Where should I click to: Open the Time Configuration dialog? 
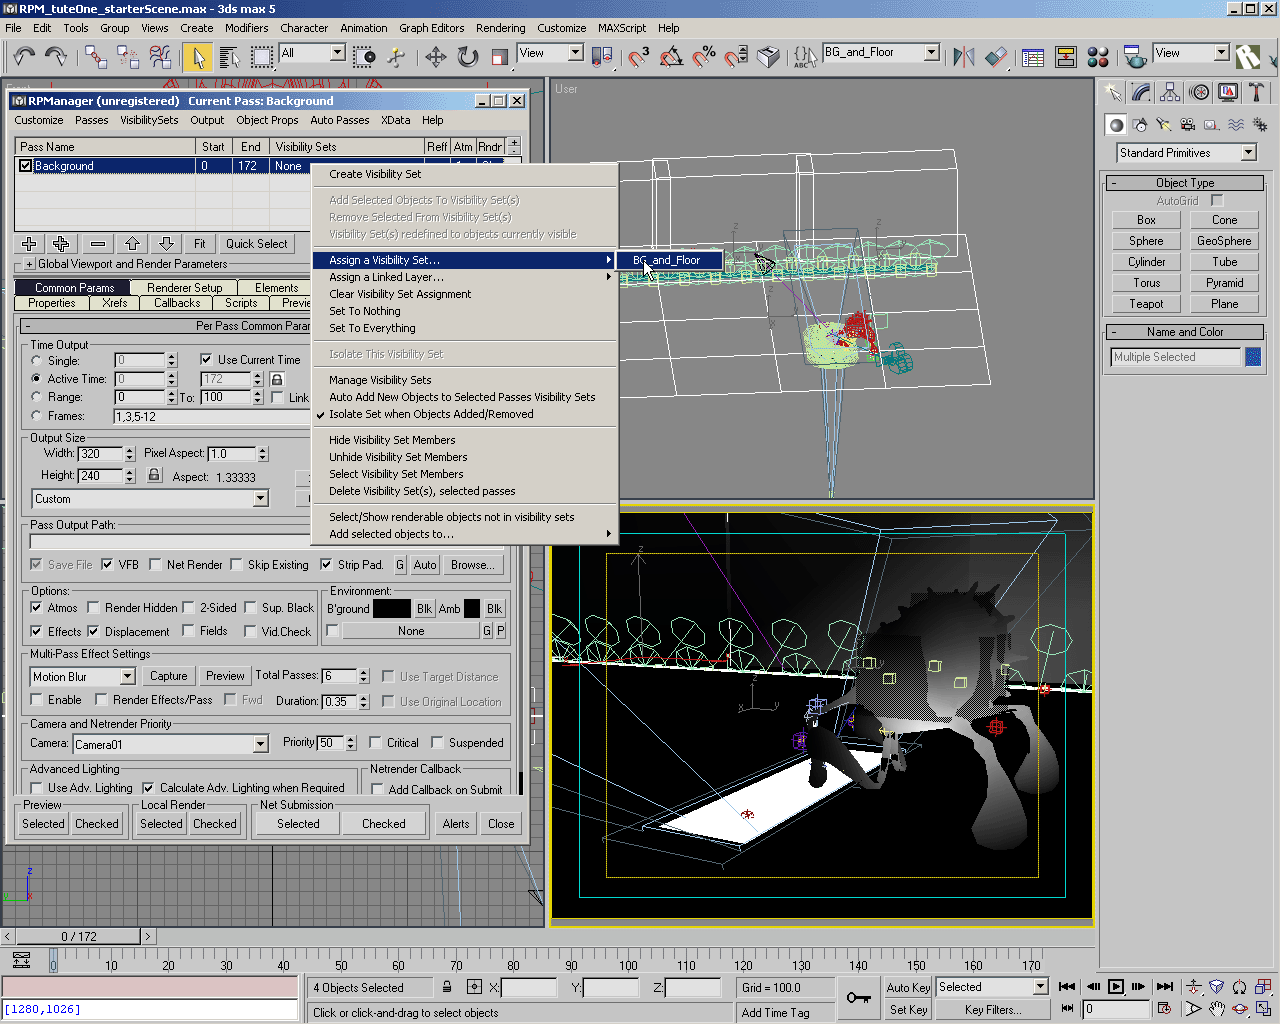(1164, 1008)
